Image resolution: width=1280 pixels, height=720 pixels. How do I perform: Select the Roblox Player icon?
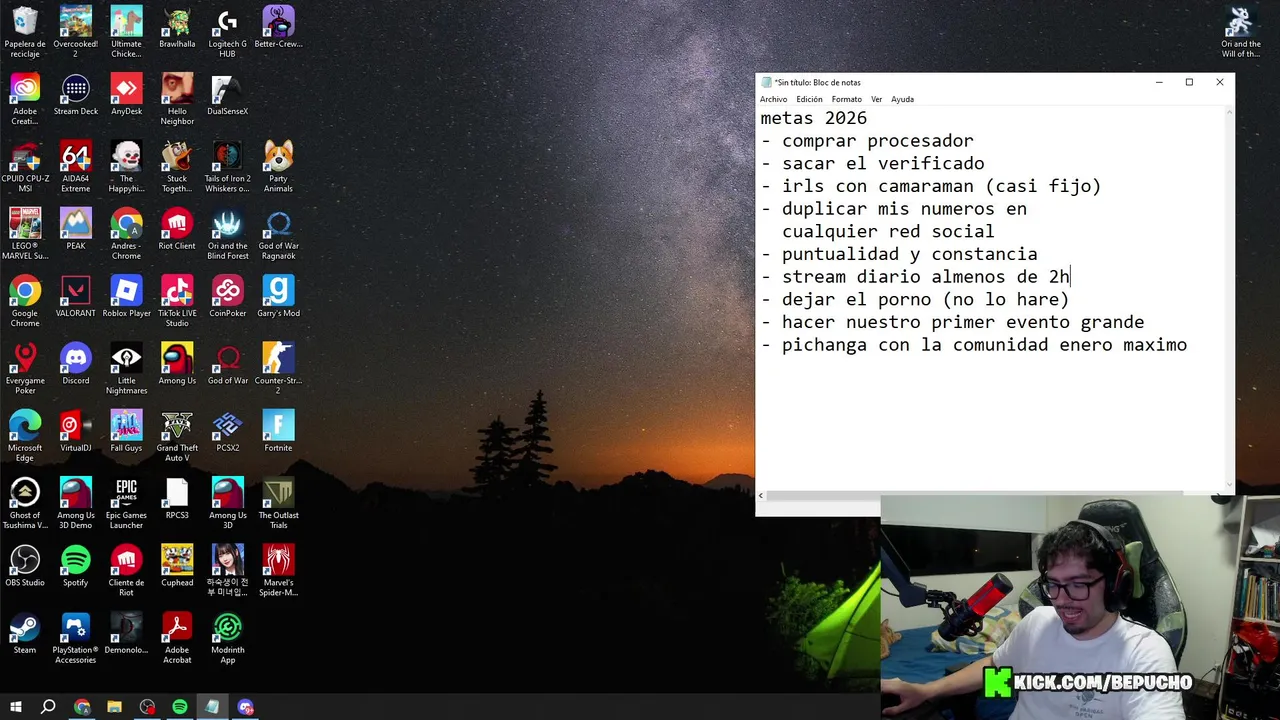pos(126,297)
